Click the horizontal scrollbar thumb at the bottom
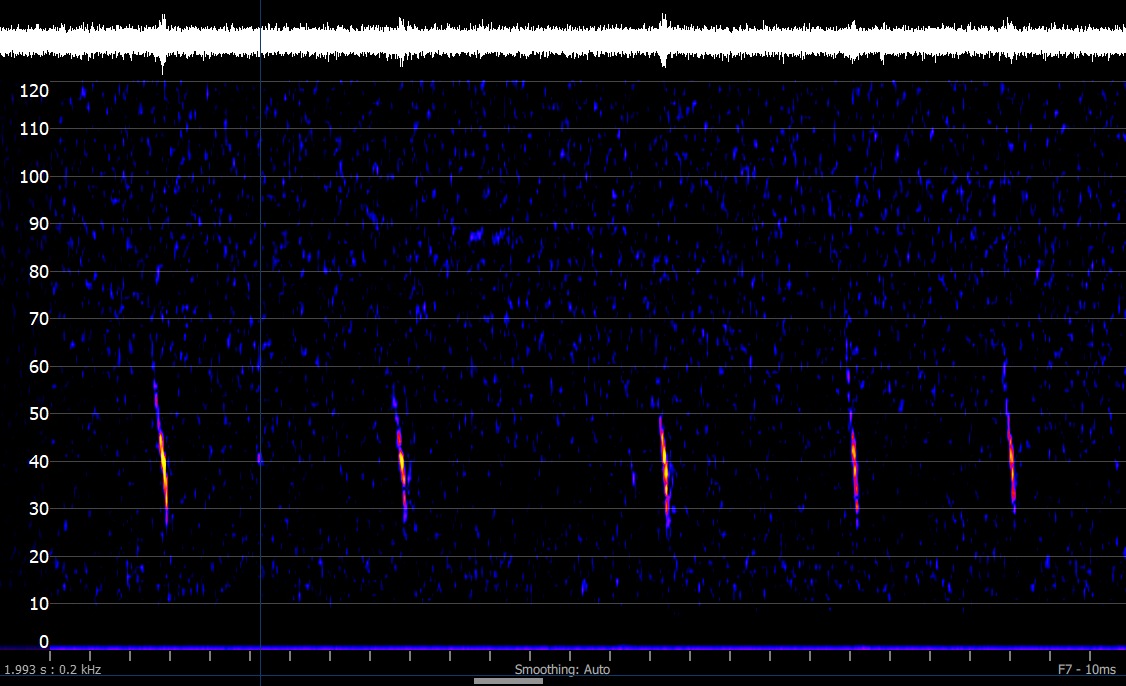Screen dimensions: 1126x686 (508, 681)
